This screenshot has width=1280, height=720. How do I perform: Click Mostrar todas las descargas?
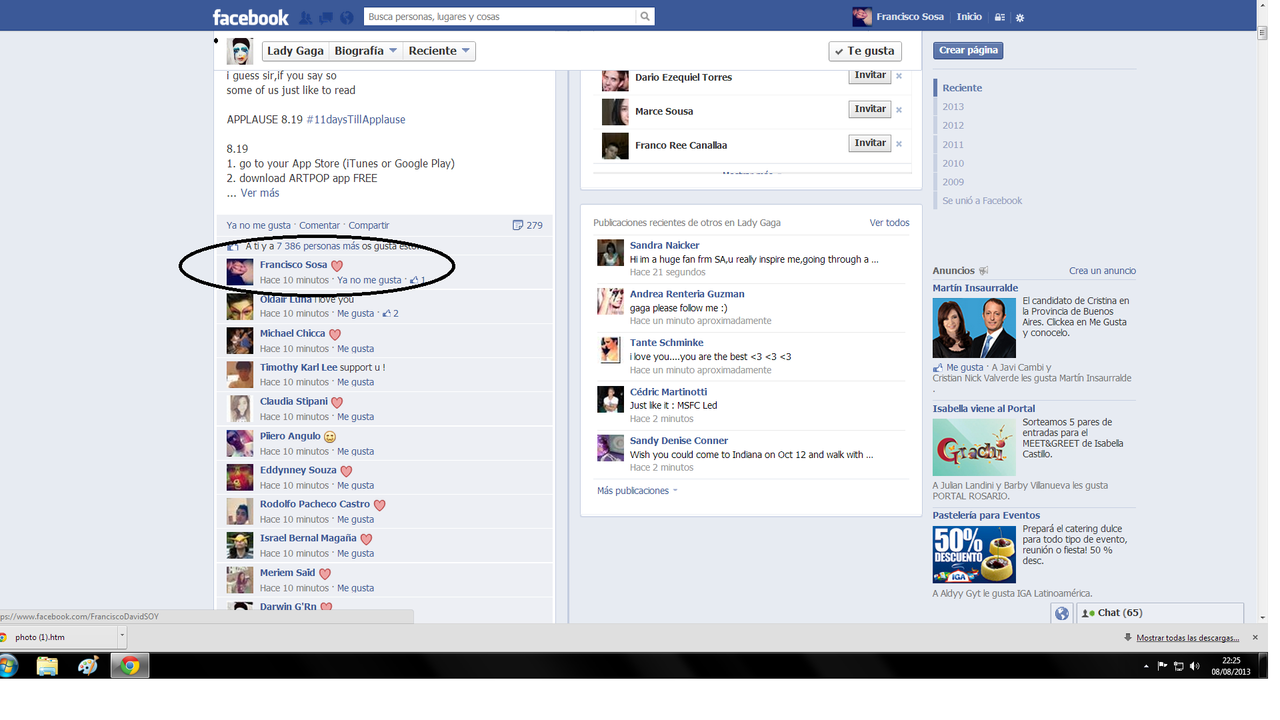[x=1187, y=637]
